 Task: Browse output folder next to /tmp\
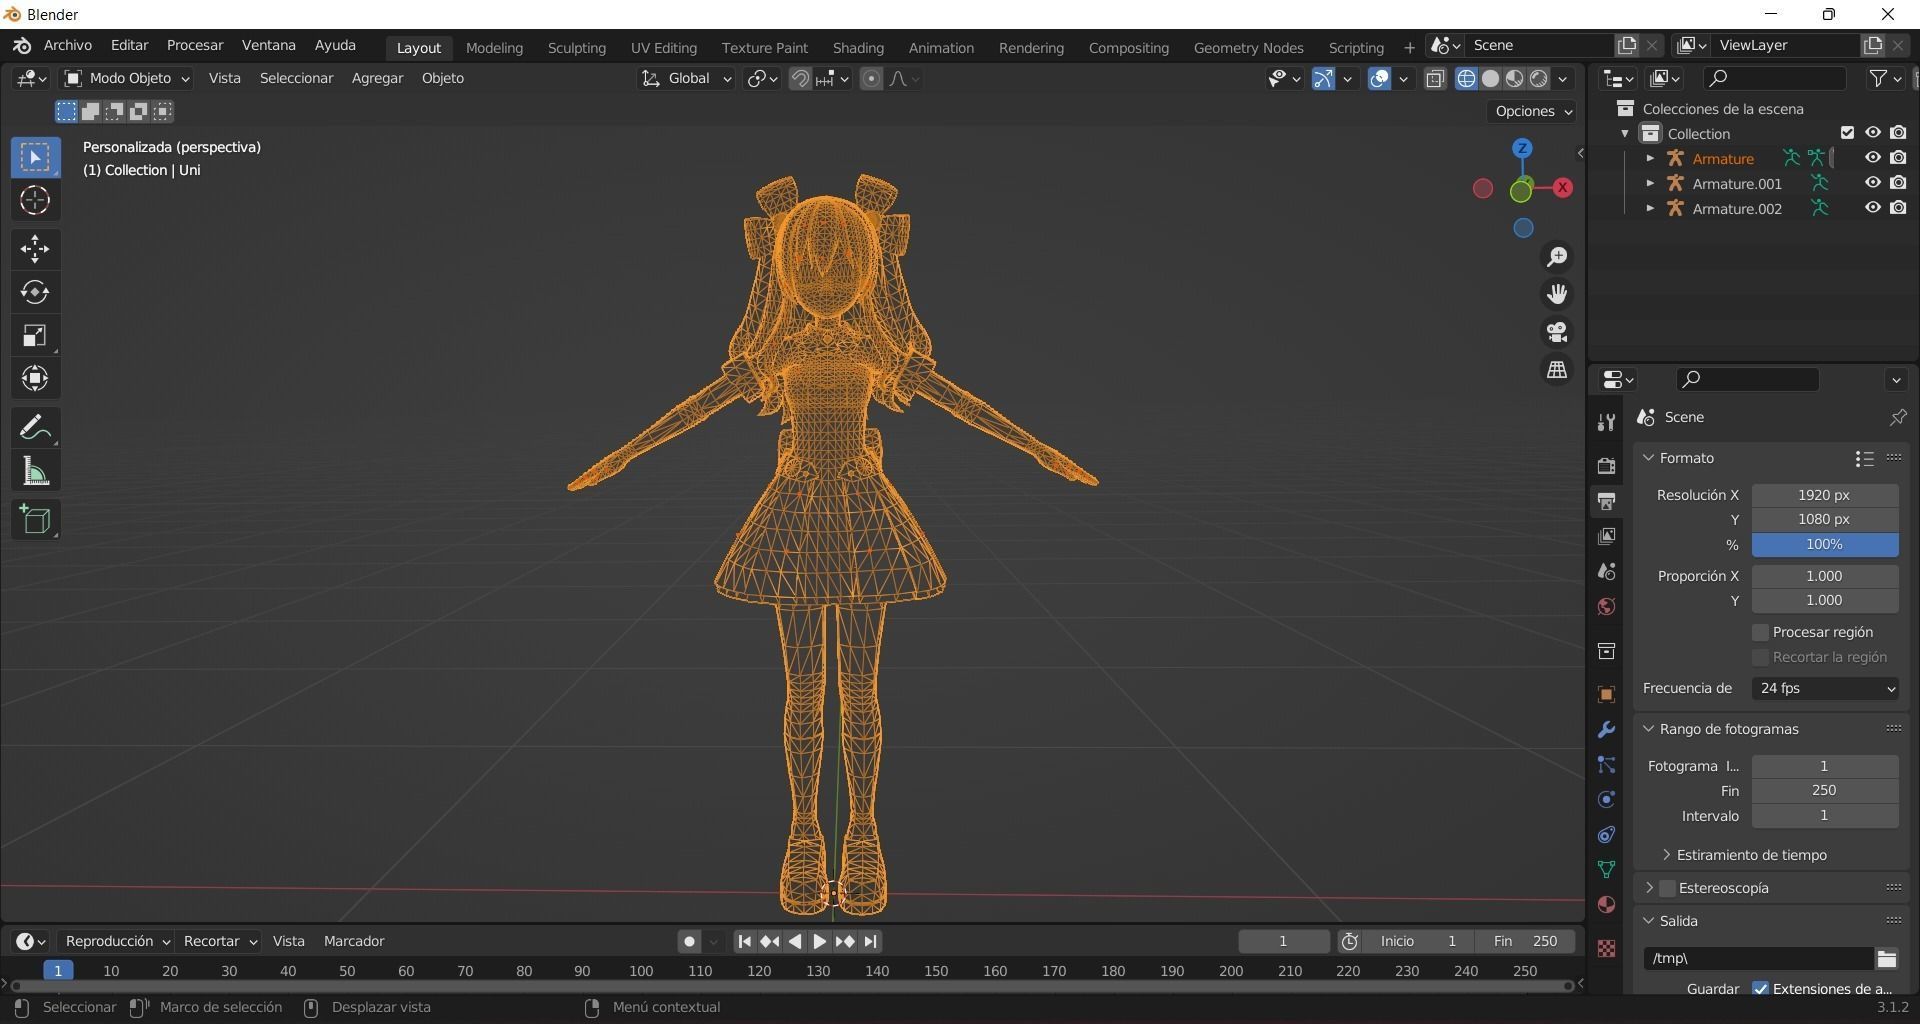tap(1886, 959)
